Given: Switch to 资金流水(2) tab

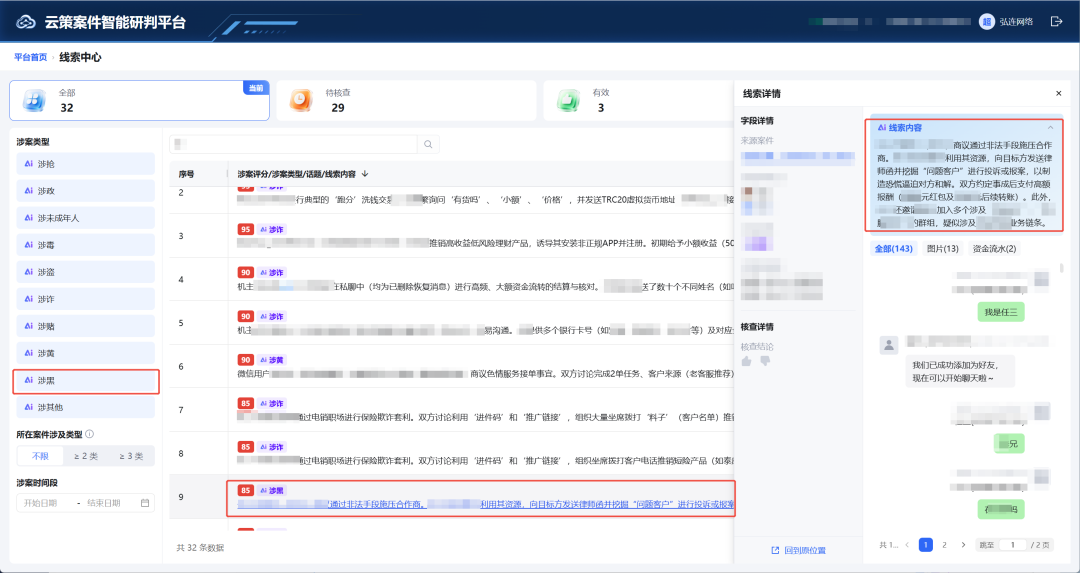Looking at the screenshot, I should [994, 249].
